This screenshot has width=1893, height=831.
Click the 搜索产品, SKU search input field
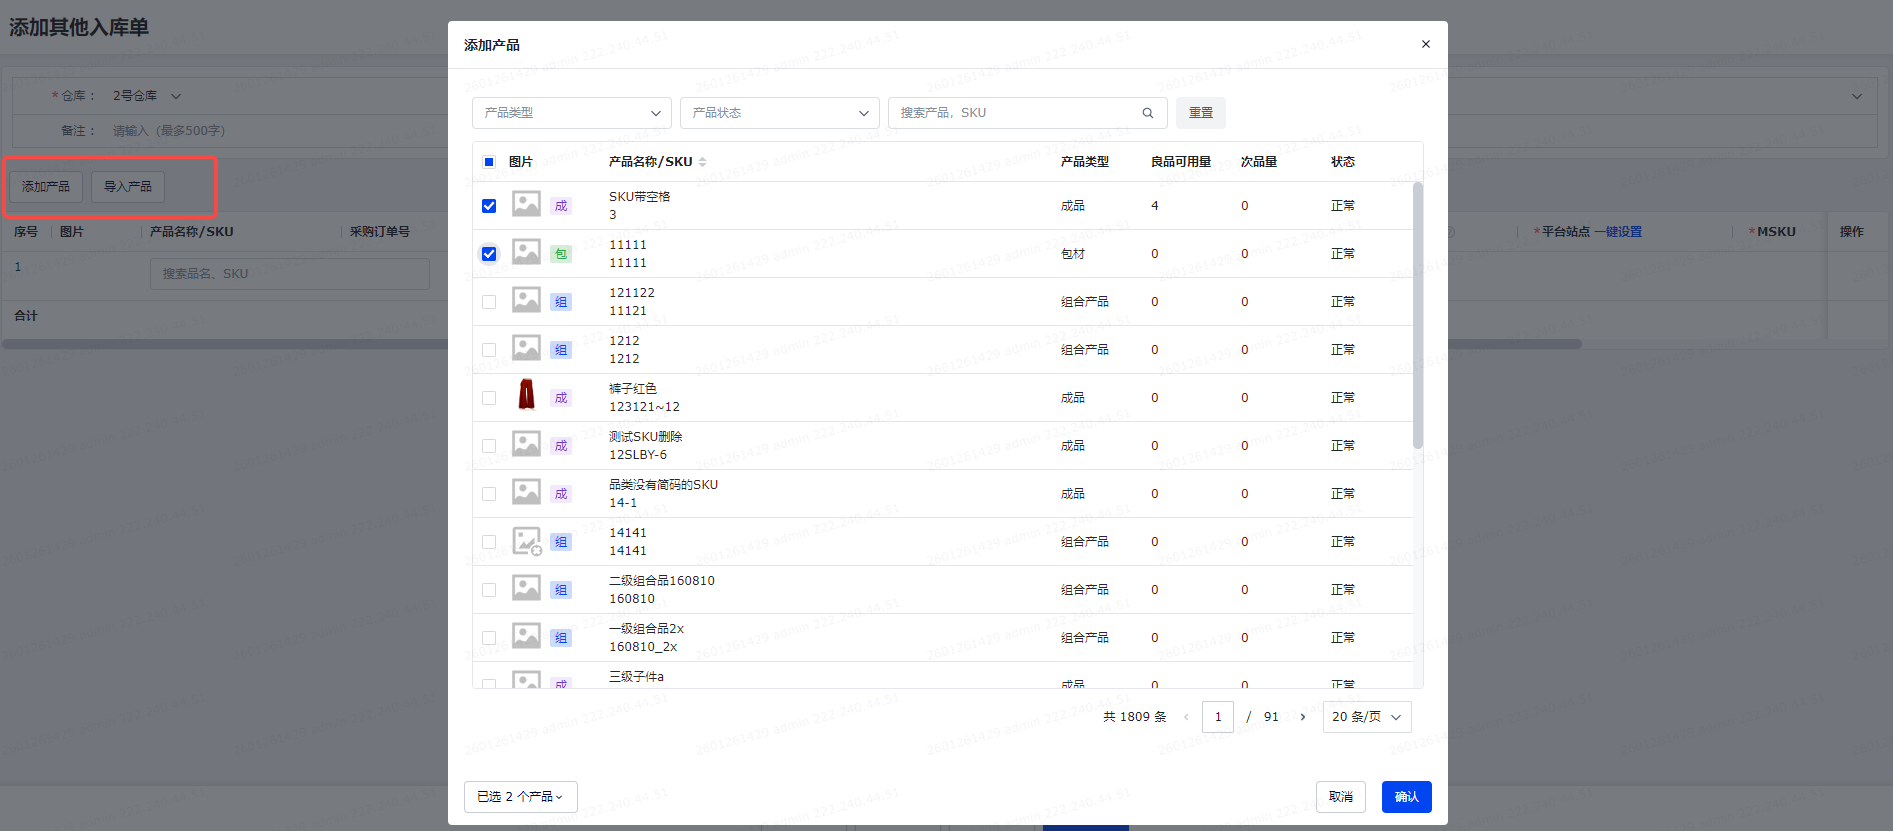(1015, 113)
